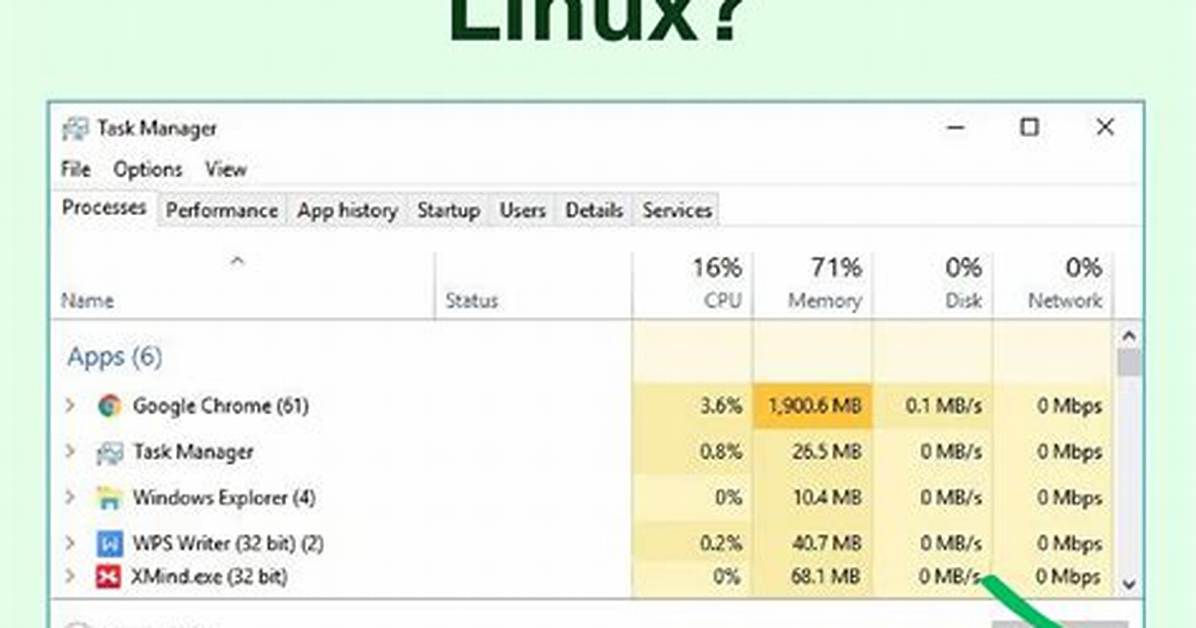
Task: Expand the Windows Explorer (4) row
Action: point(70,498)
